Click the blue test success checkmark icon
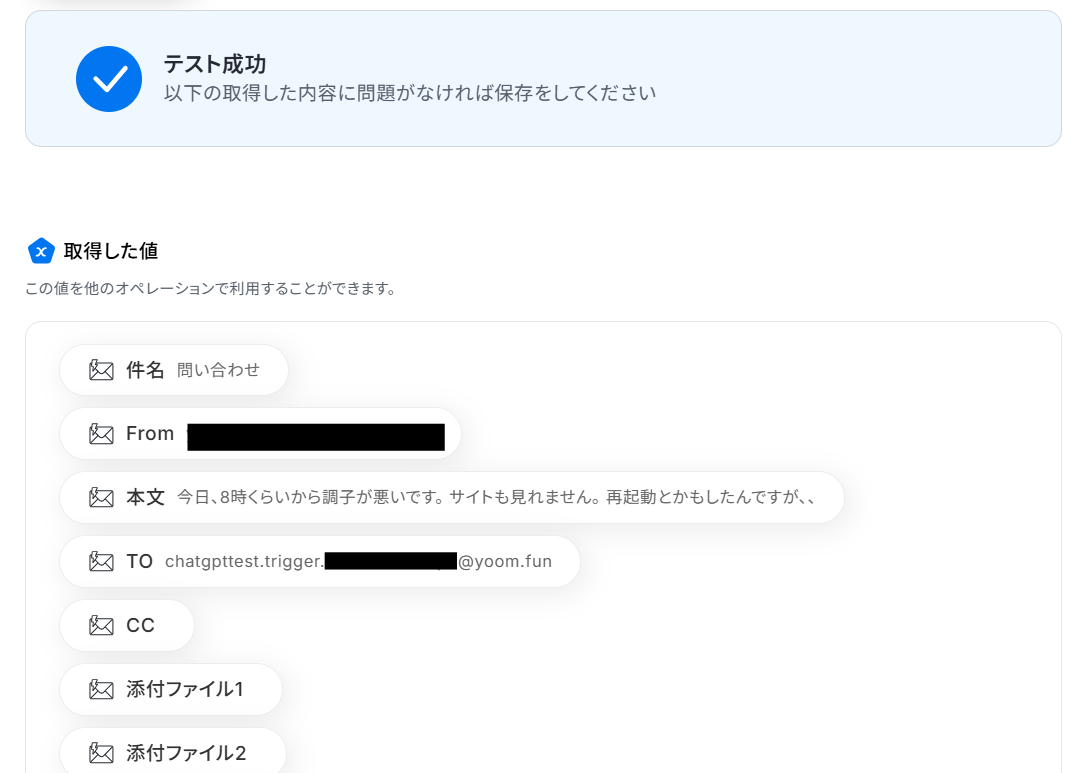 click(x=109, y=79)
